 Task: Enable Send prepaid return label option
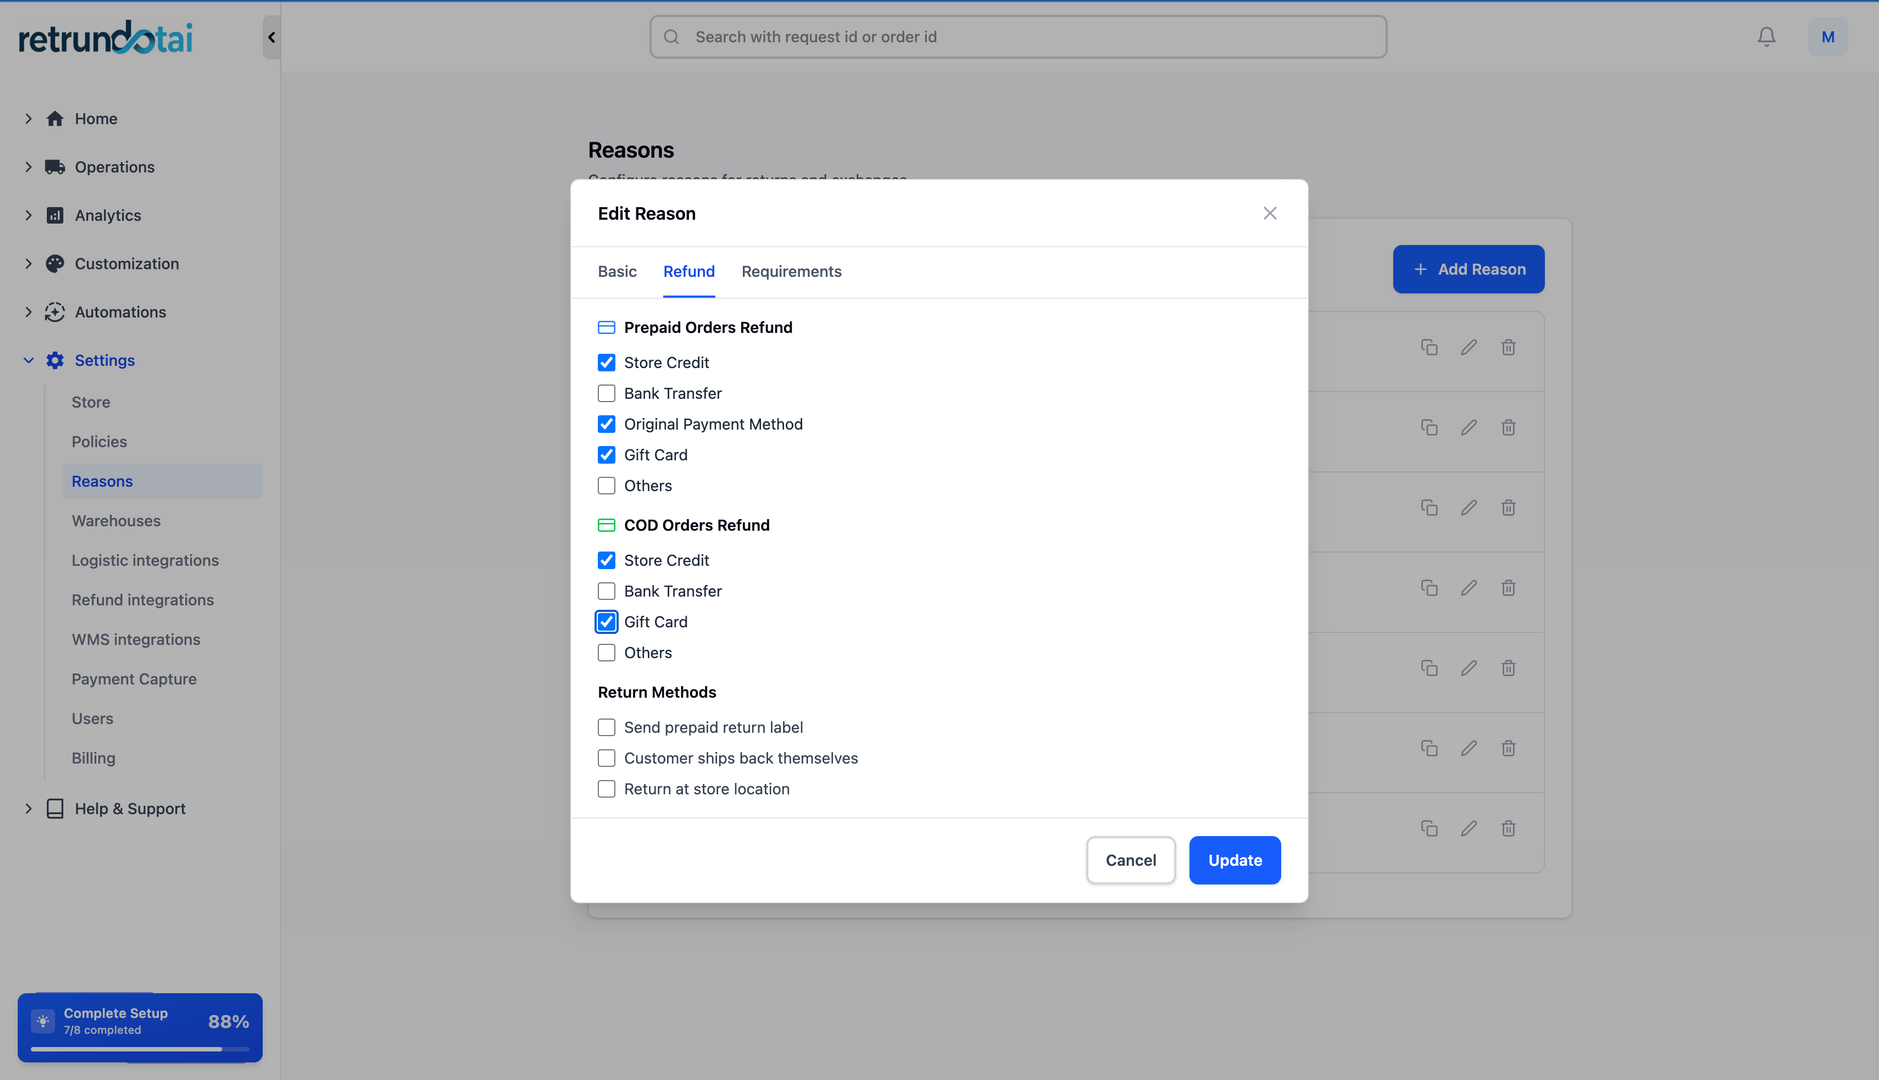(x=606, y=727)
